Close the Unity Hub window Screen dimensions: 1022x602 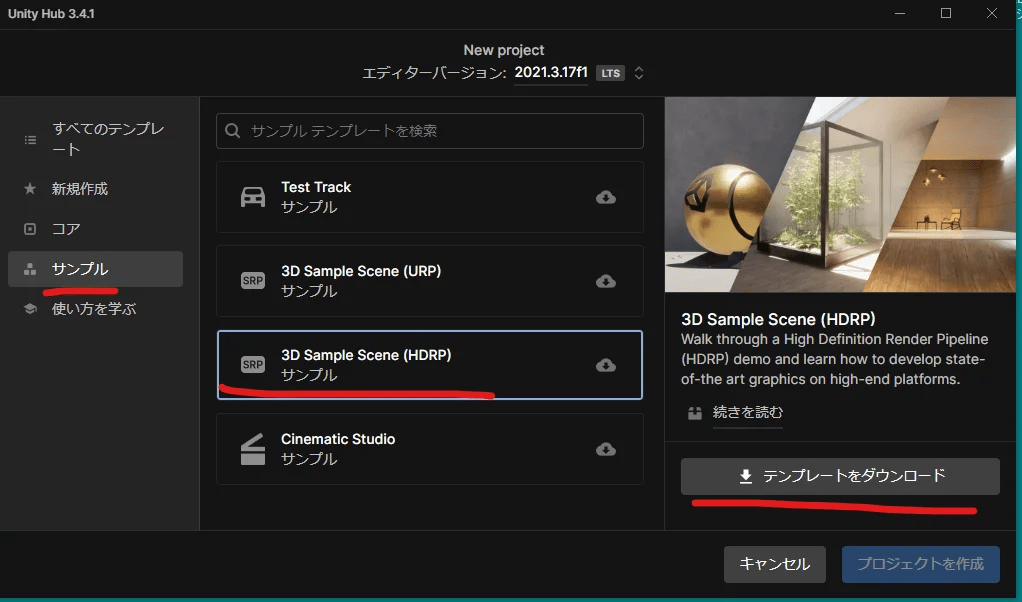[991, 13]
